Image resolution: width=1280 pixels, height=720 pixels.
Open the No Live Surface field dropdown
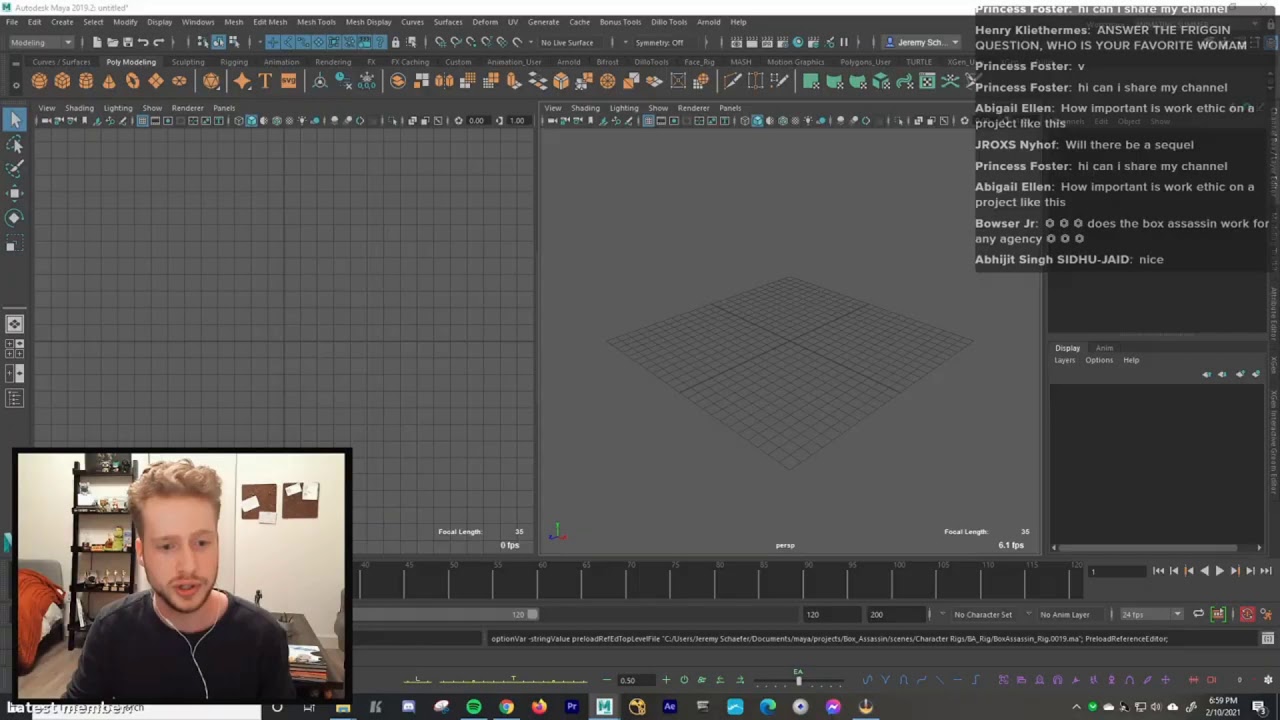point(567,42)
